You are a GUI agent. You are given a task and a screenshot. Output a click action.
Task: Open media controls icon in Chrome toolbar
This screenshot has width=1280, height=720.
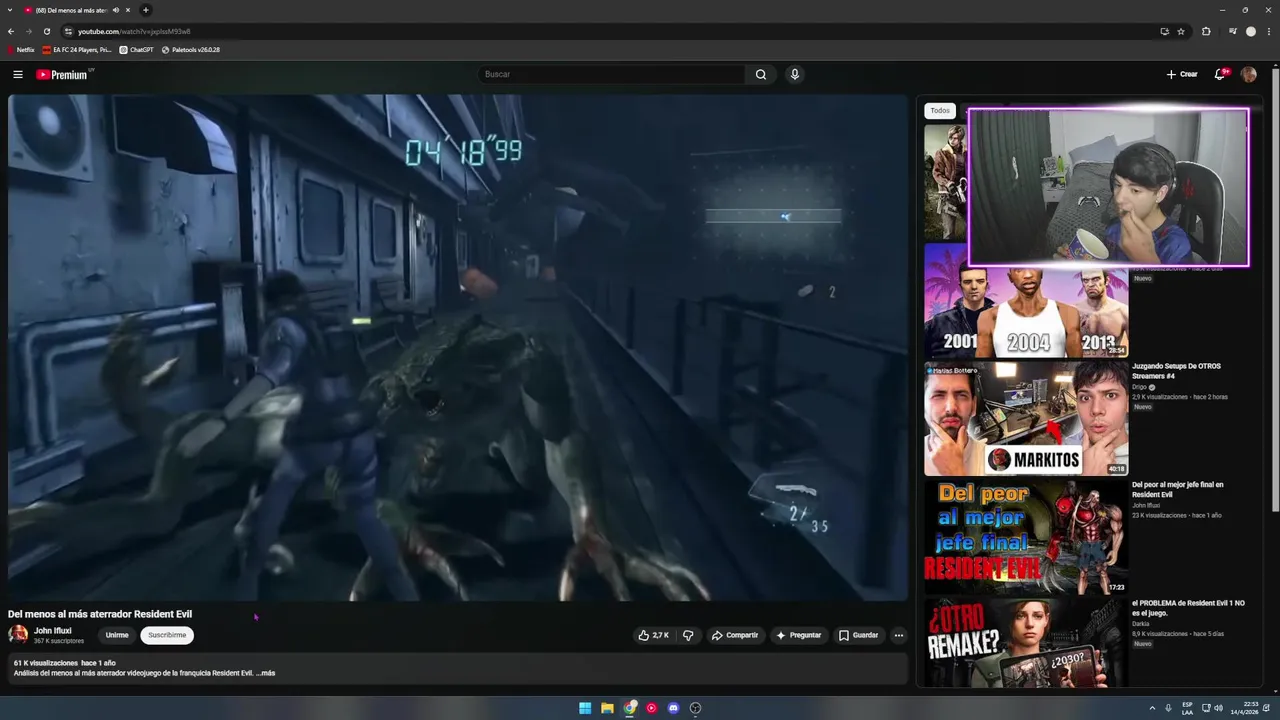1232,31
